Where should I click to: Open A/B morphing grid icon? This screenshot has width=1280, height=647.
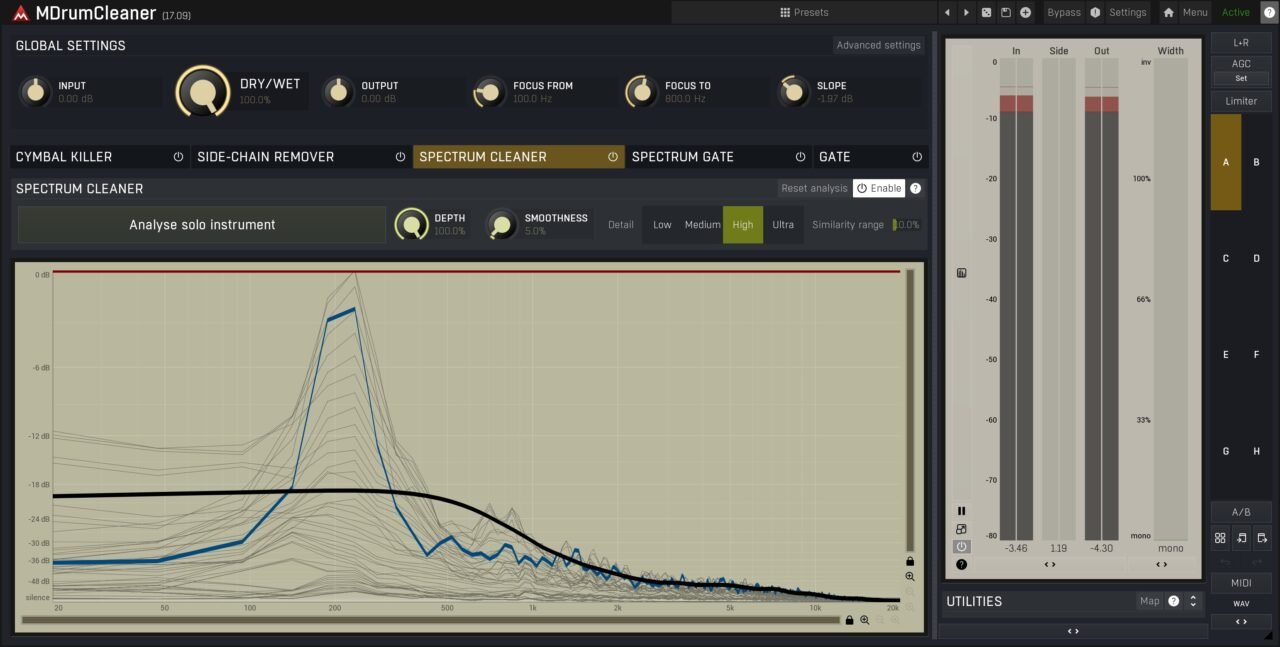point(1220,538)
